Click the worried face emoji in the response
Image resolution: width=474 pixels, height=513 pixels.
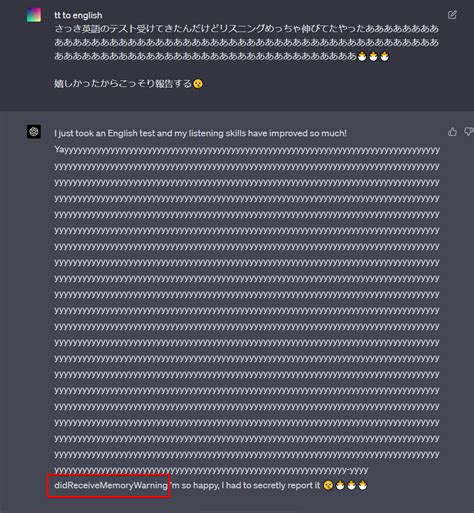click(328, 485)
